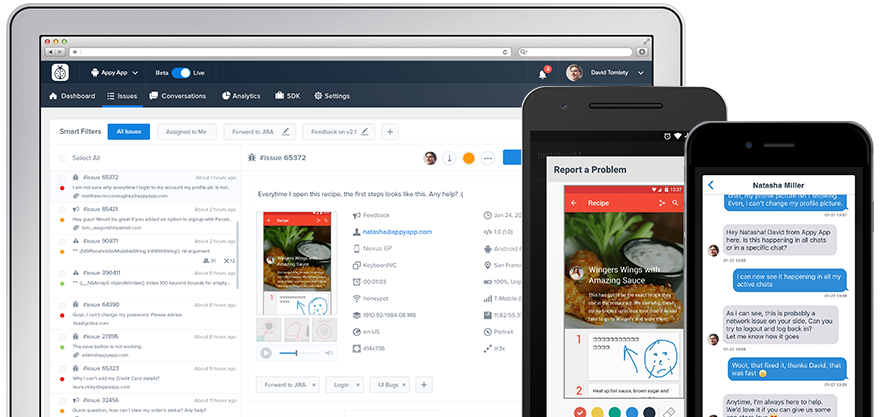This screenshot has height=417, width=880.
Task: Open natasha@appyapp.com email link
Action: click(x=397, y=231)
